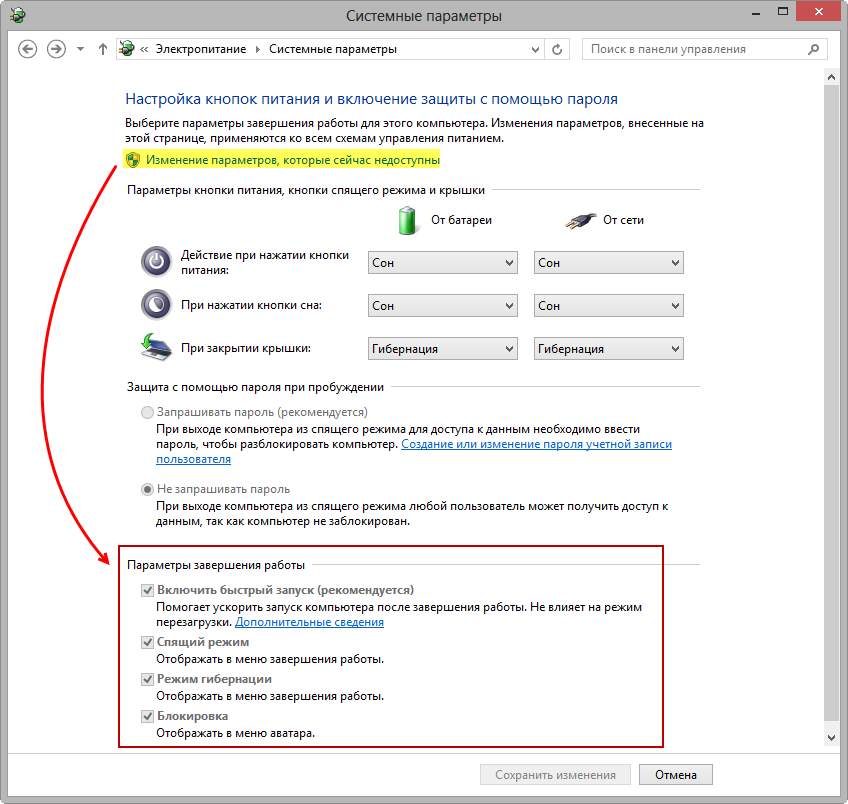848x804 pixels.
Task: Click the window title bar system icon
Action: click(x=17, y=15)
